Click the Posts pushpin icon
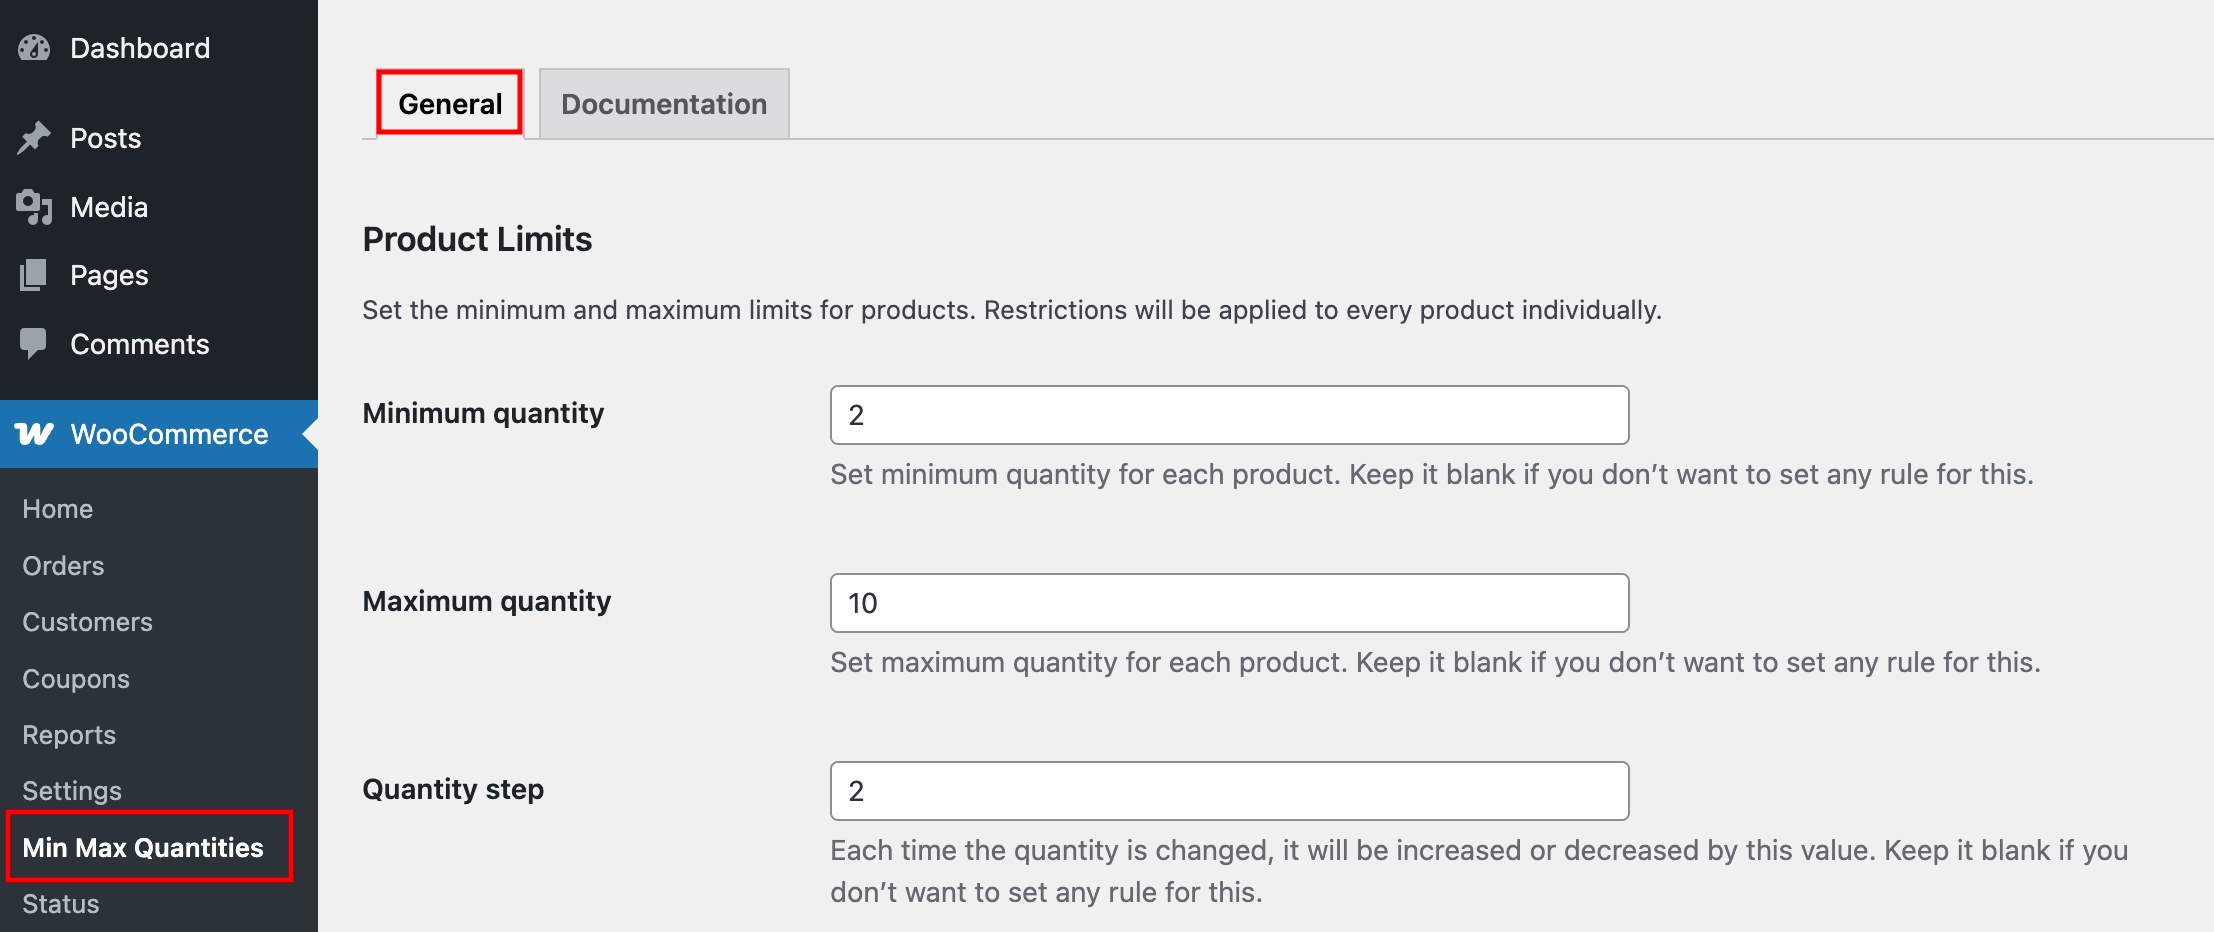This screenshot has width=2214, height=932. pyautogui.click(x=34, y=138)
